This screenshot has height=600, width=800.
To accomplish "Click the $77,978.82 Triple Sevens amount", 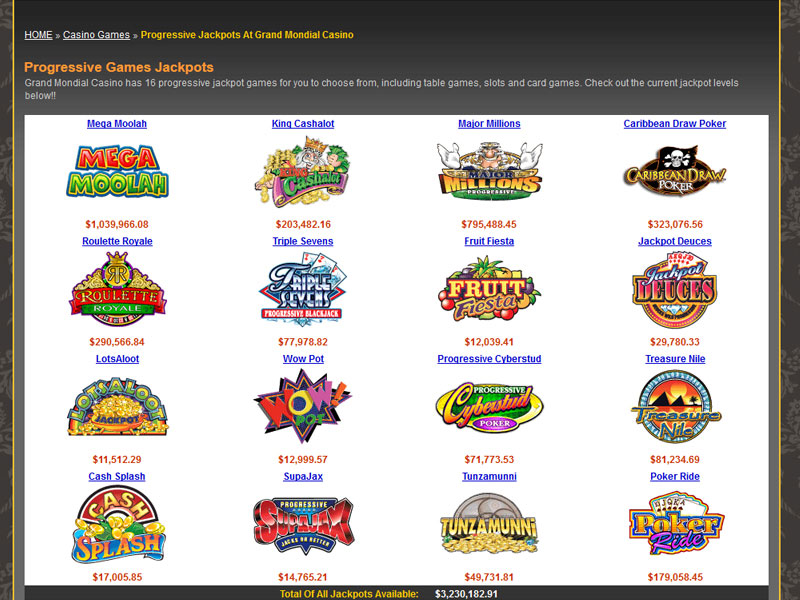I will 303,342.
